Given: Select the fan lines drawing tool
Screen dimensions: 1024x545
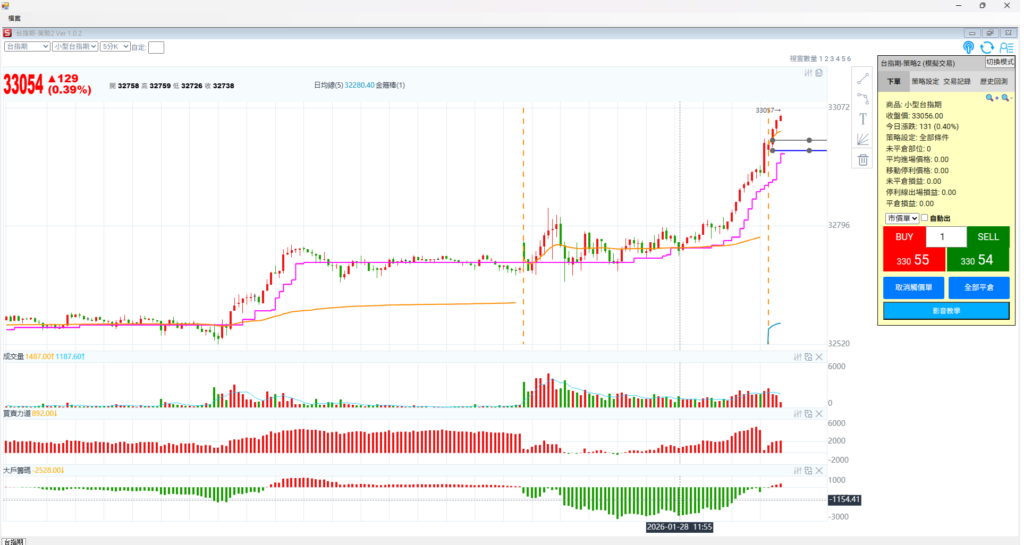Looking at the screenshot, I should coord(862,139).
